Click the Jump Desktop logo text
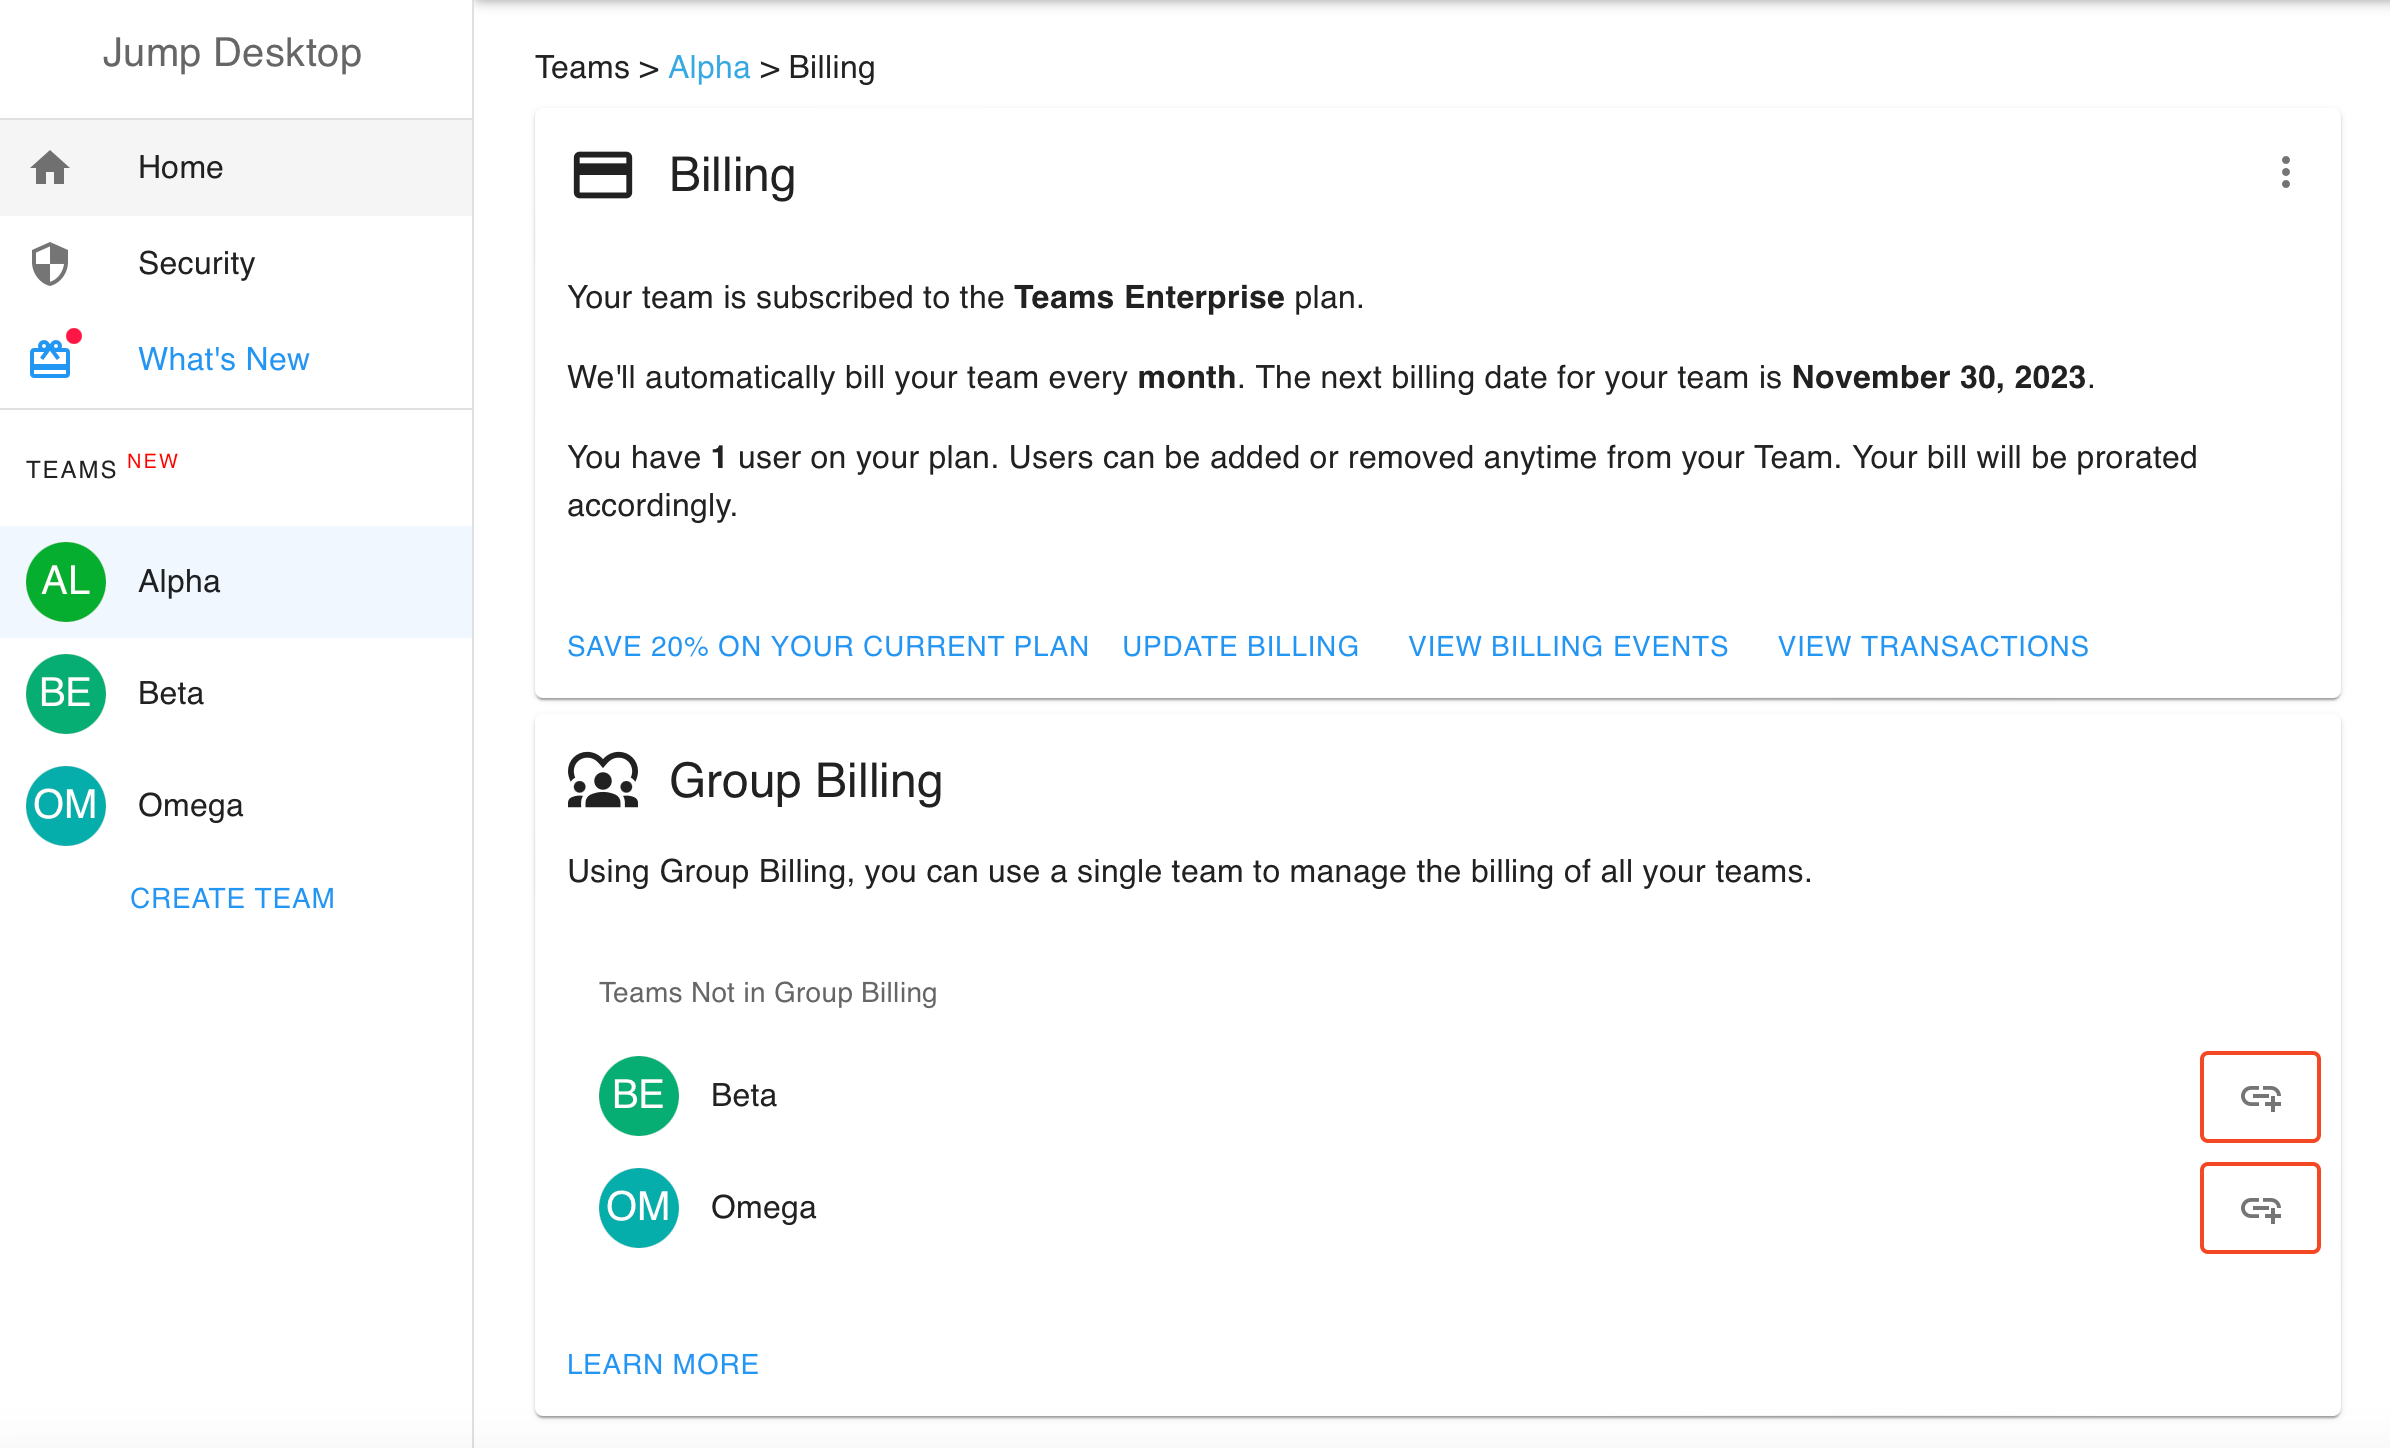Image resolution: width=2390 pixels, height=1448 pixels. (232, 53)
